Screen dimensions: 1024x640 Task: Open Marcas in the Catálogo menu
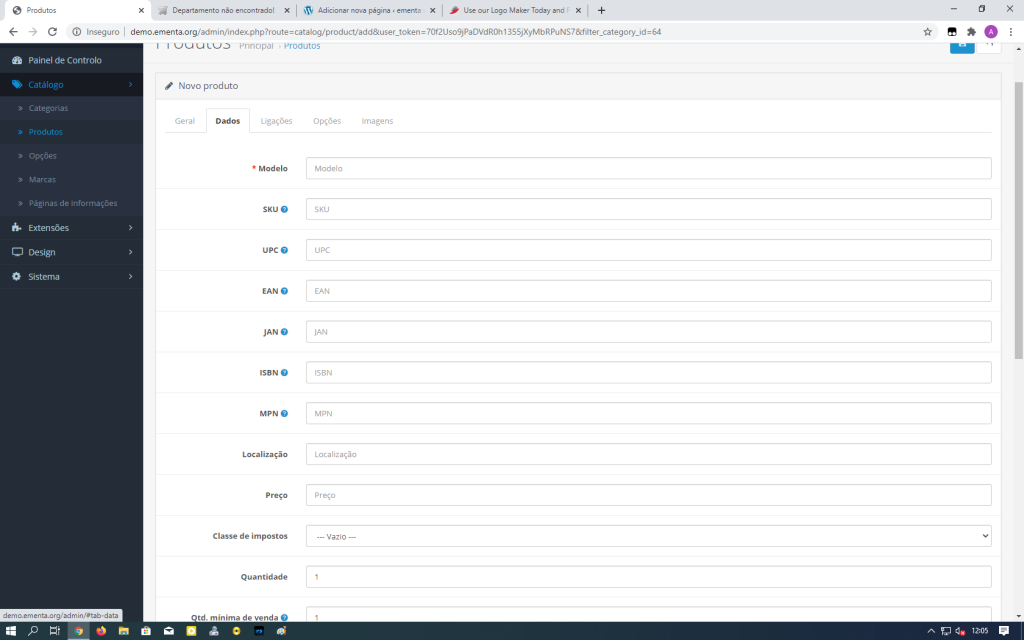coord(42,180)
